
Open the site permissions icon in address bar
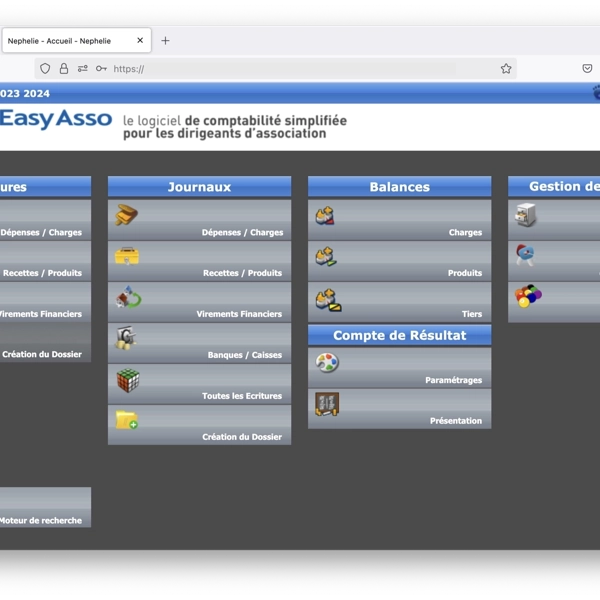pyautogui.click(x=83, y=68)
